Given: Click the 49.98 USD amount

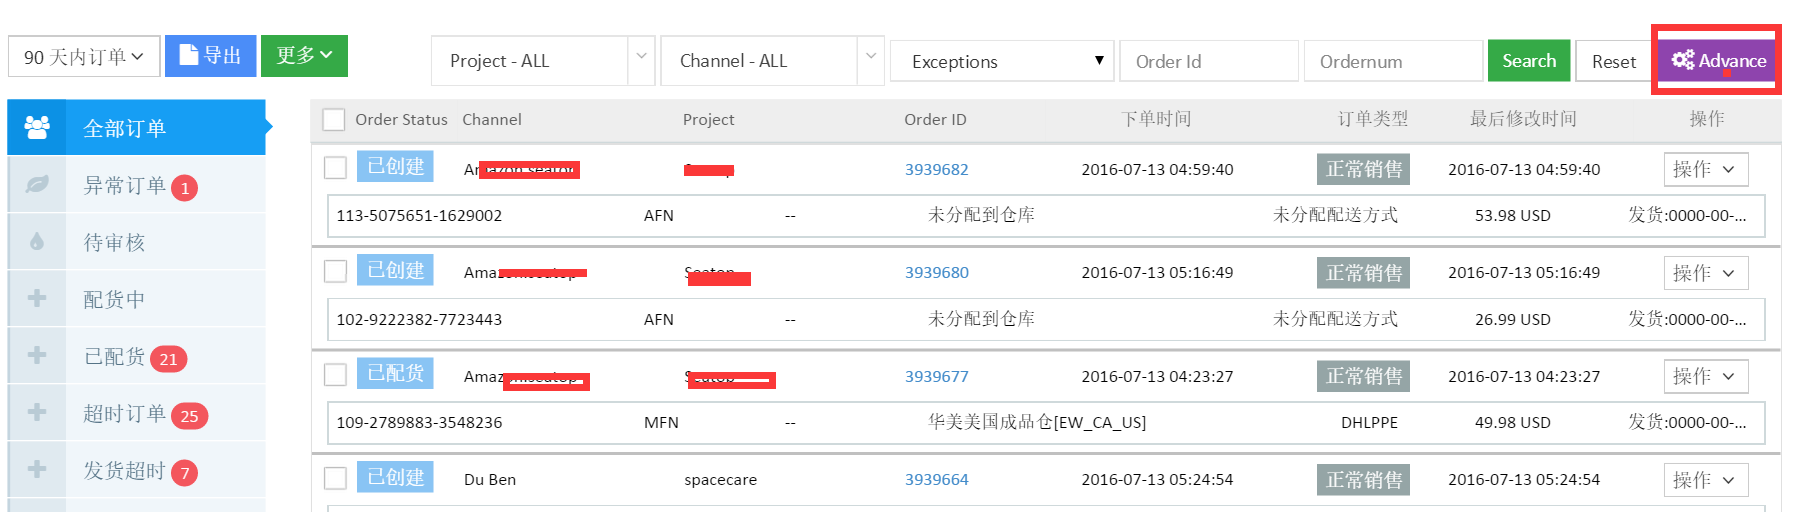Looking at the screenshot, I should coord(1512,422).
